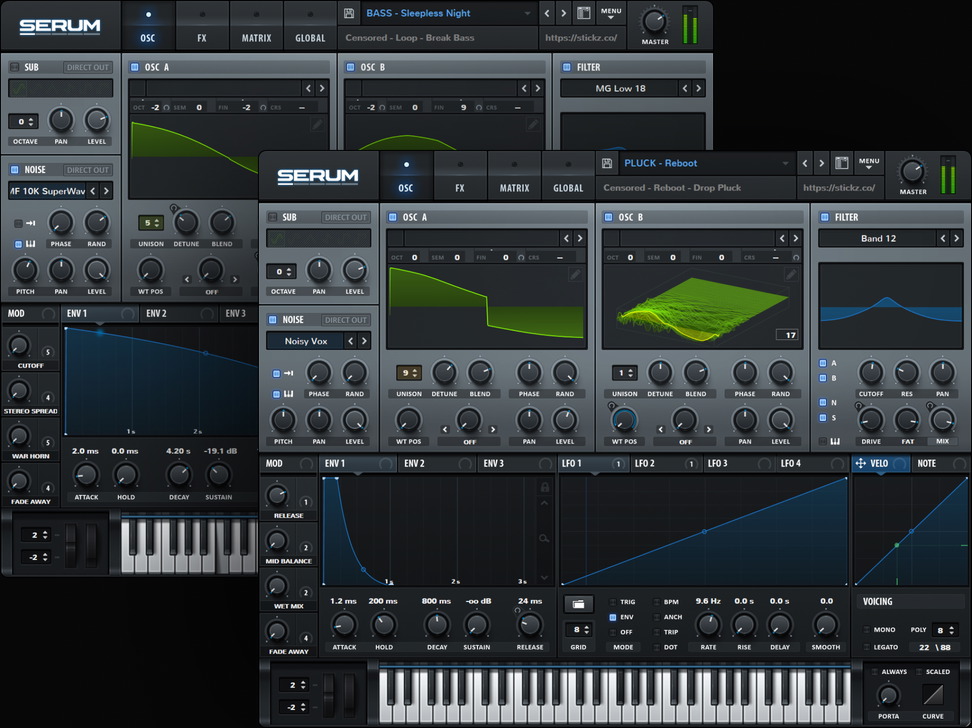Select next OSC B wavetable in PLUCK window

coord(795,238)
